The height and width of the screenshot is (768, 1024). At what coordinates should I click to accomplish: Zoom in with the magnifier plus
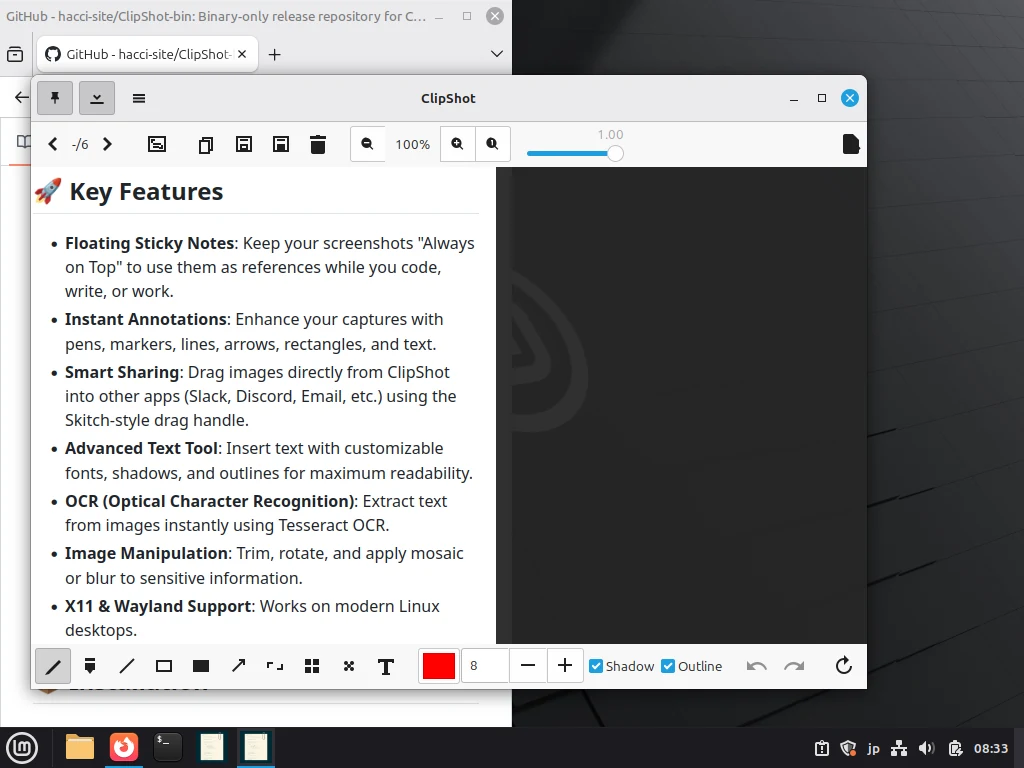pos(457,144)
